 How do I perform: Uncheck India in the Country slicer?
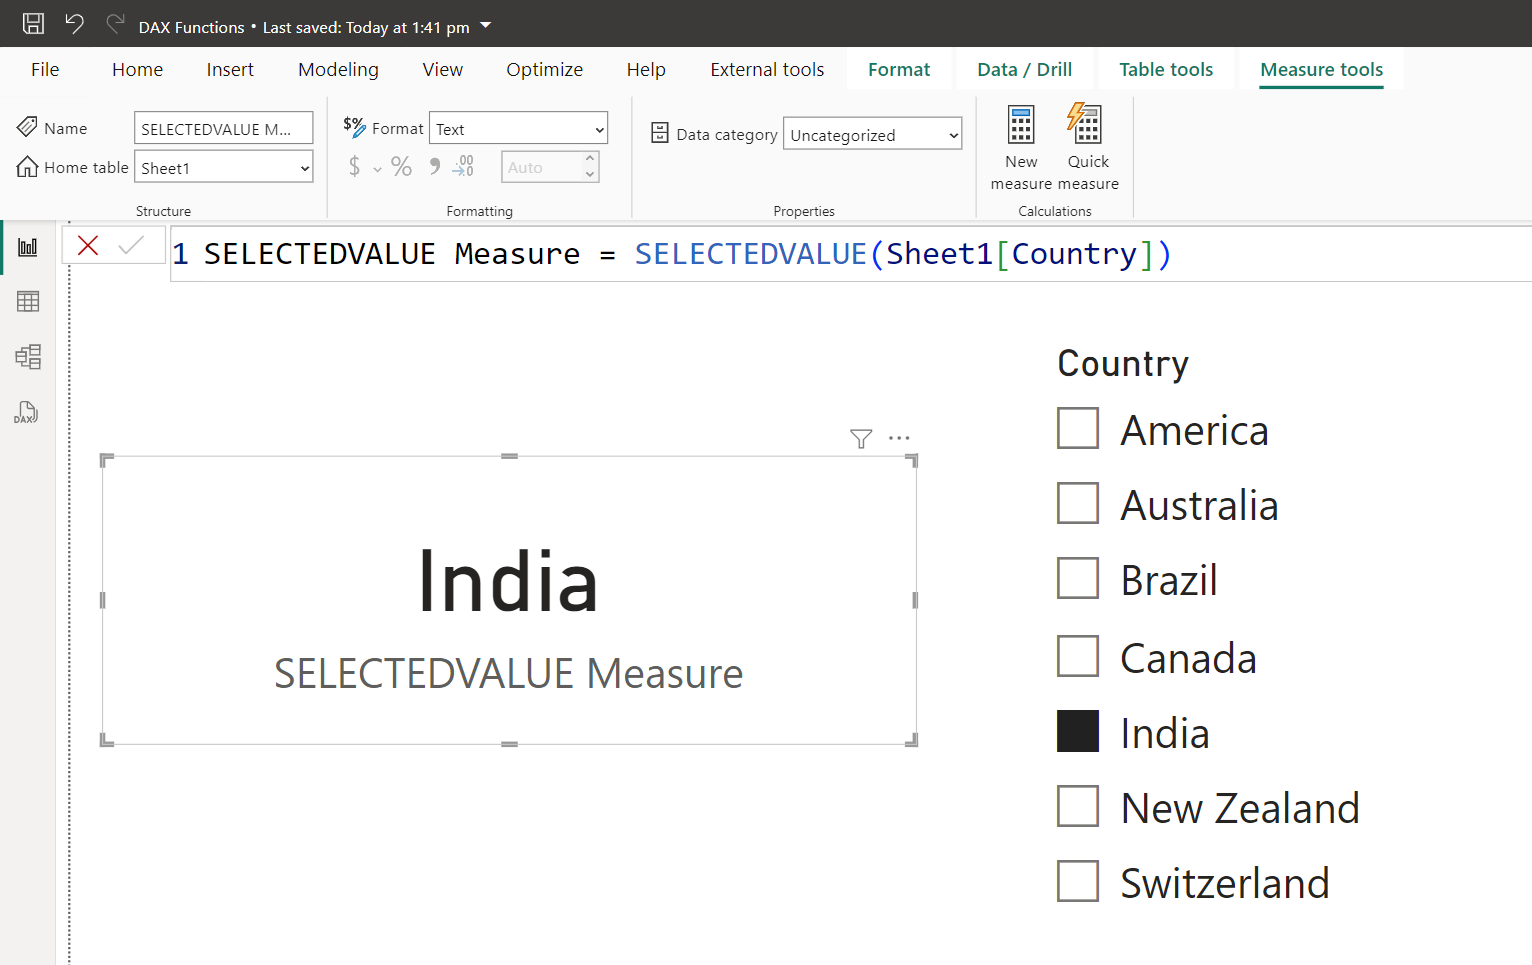[1077, 731]
